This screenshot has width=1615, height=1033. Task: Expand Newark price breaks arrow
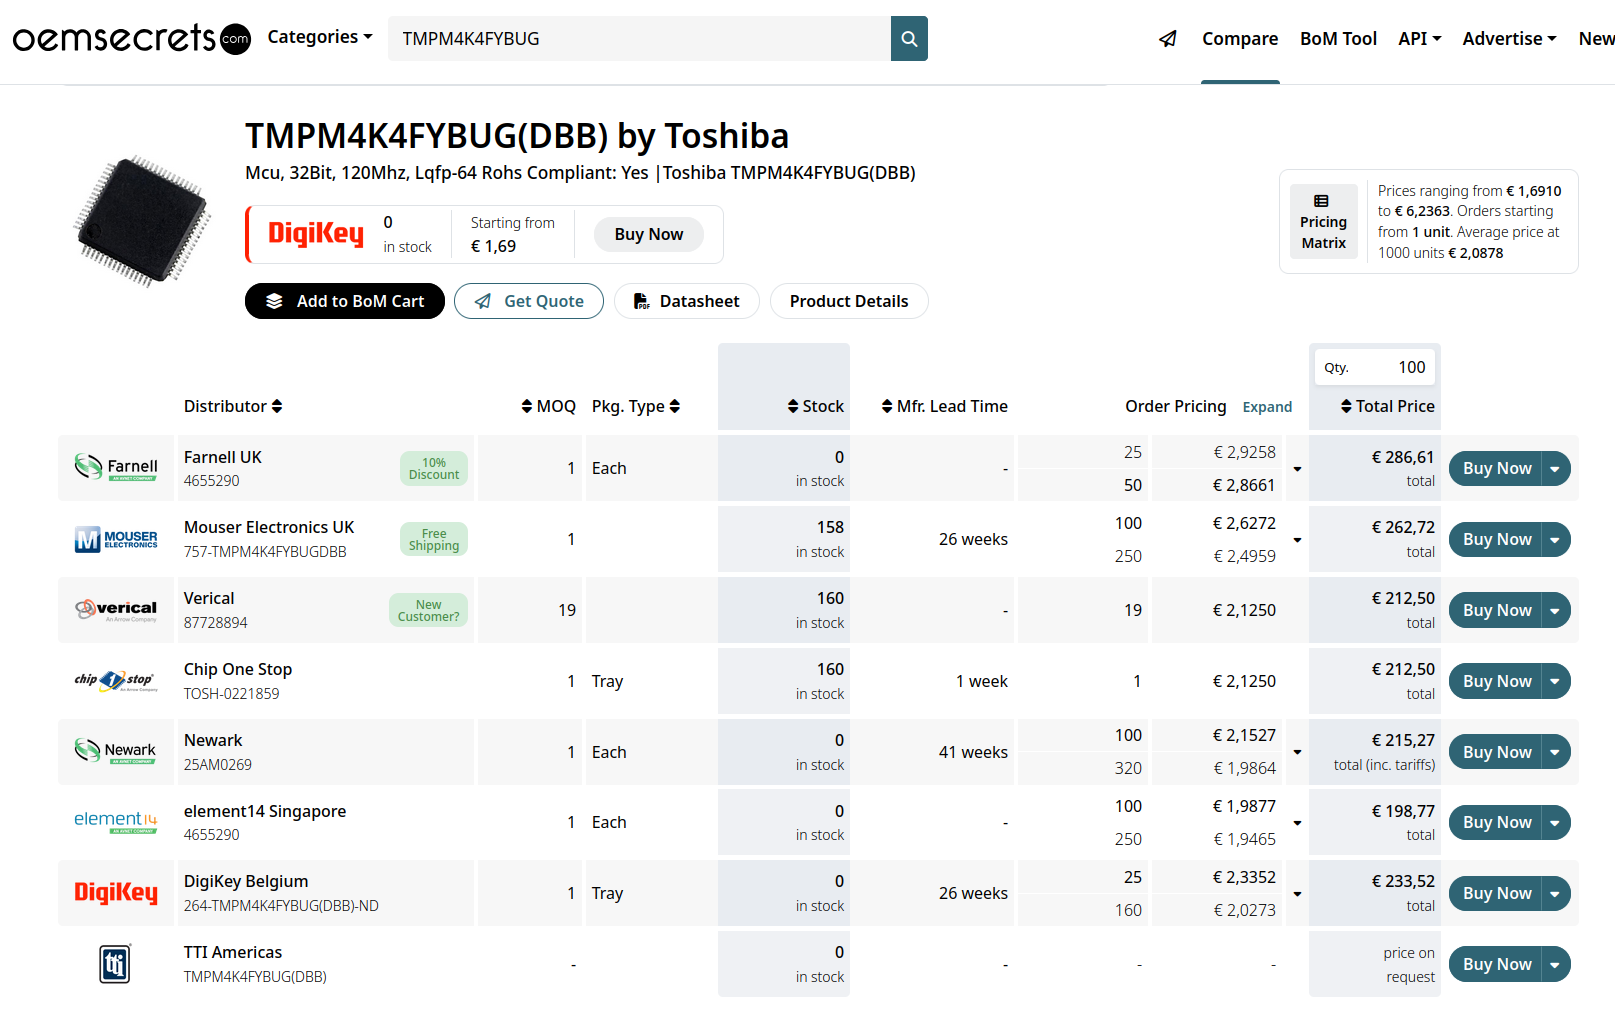click(x=1297, y=752)
